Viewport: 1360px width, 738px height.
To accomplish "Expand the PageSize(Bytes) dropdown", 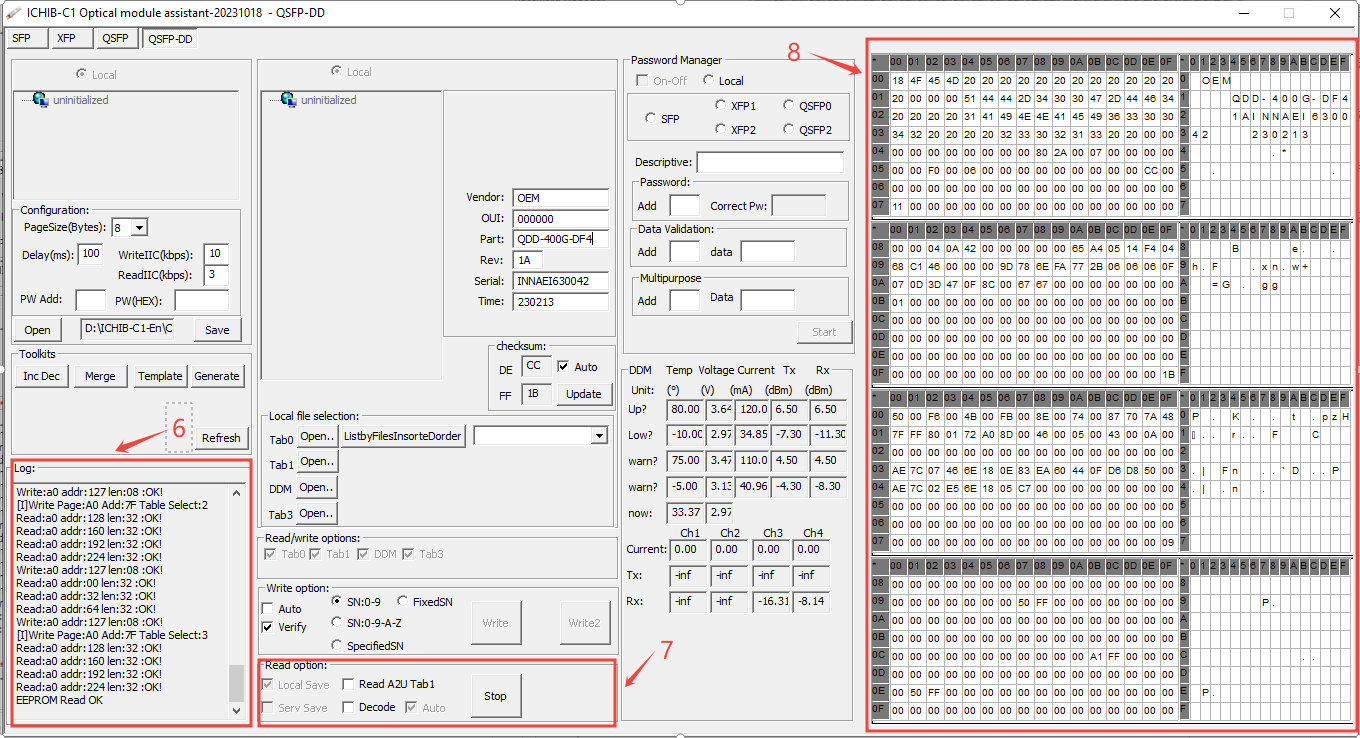I will [x=139, y=228].
